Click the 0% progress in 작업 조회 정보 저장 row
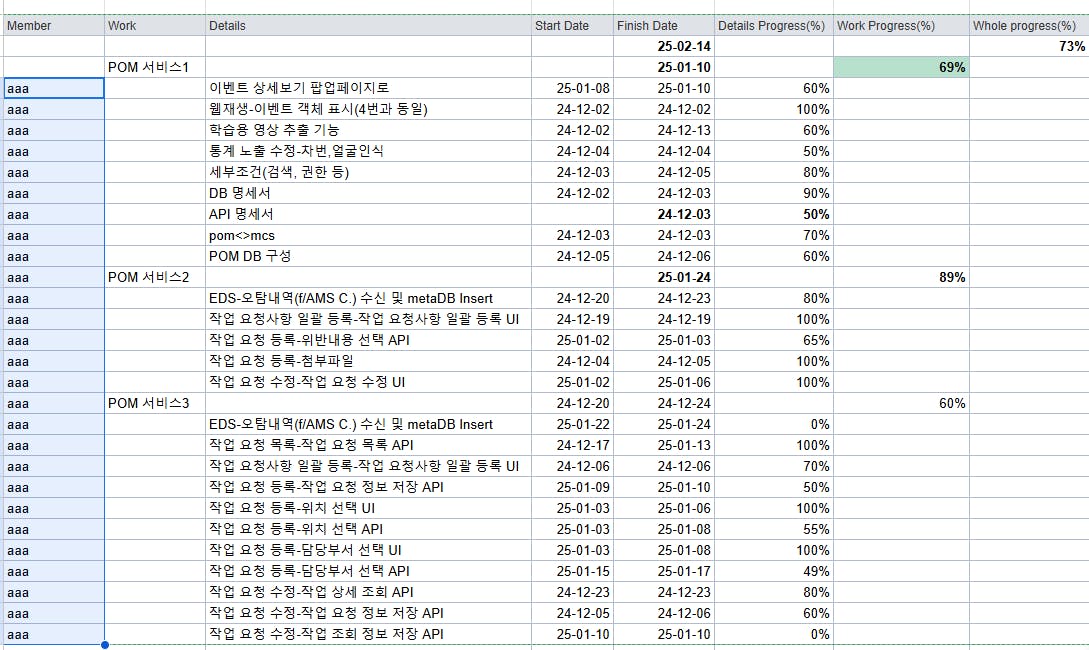This screenshot has width=1089, height=650. pos(774,634)
